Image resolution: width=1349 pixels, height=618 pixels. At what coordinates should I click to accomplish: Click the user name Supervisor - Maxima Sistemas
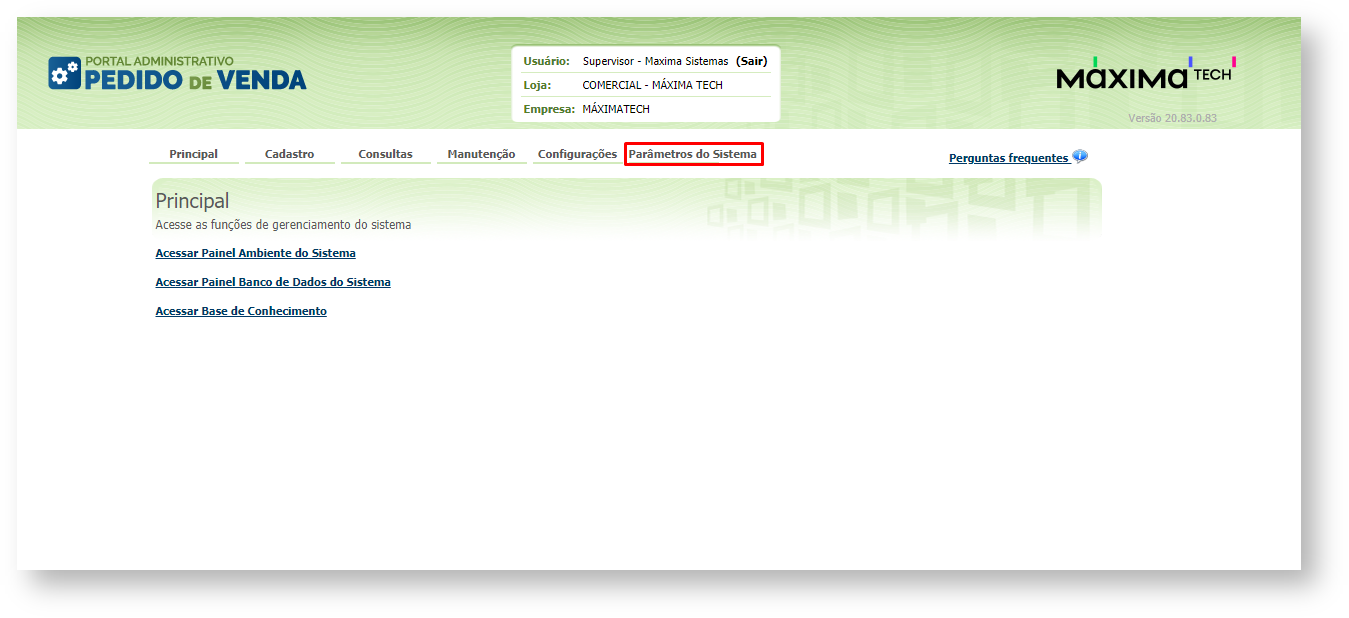coord(656,61)
